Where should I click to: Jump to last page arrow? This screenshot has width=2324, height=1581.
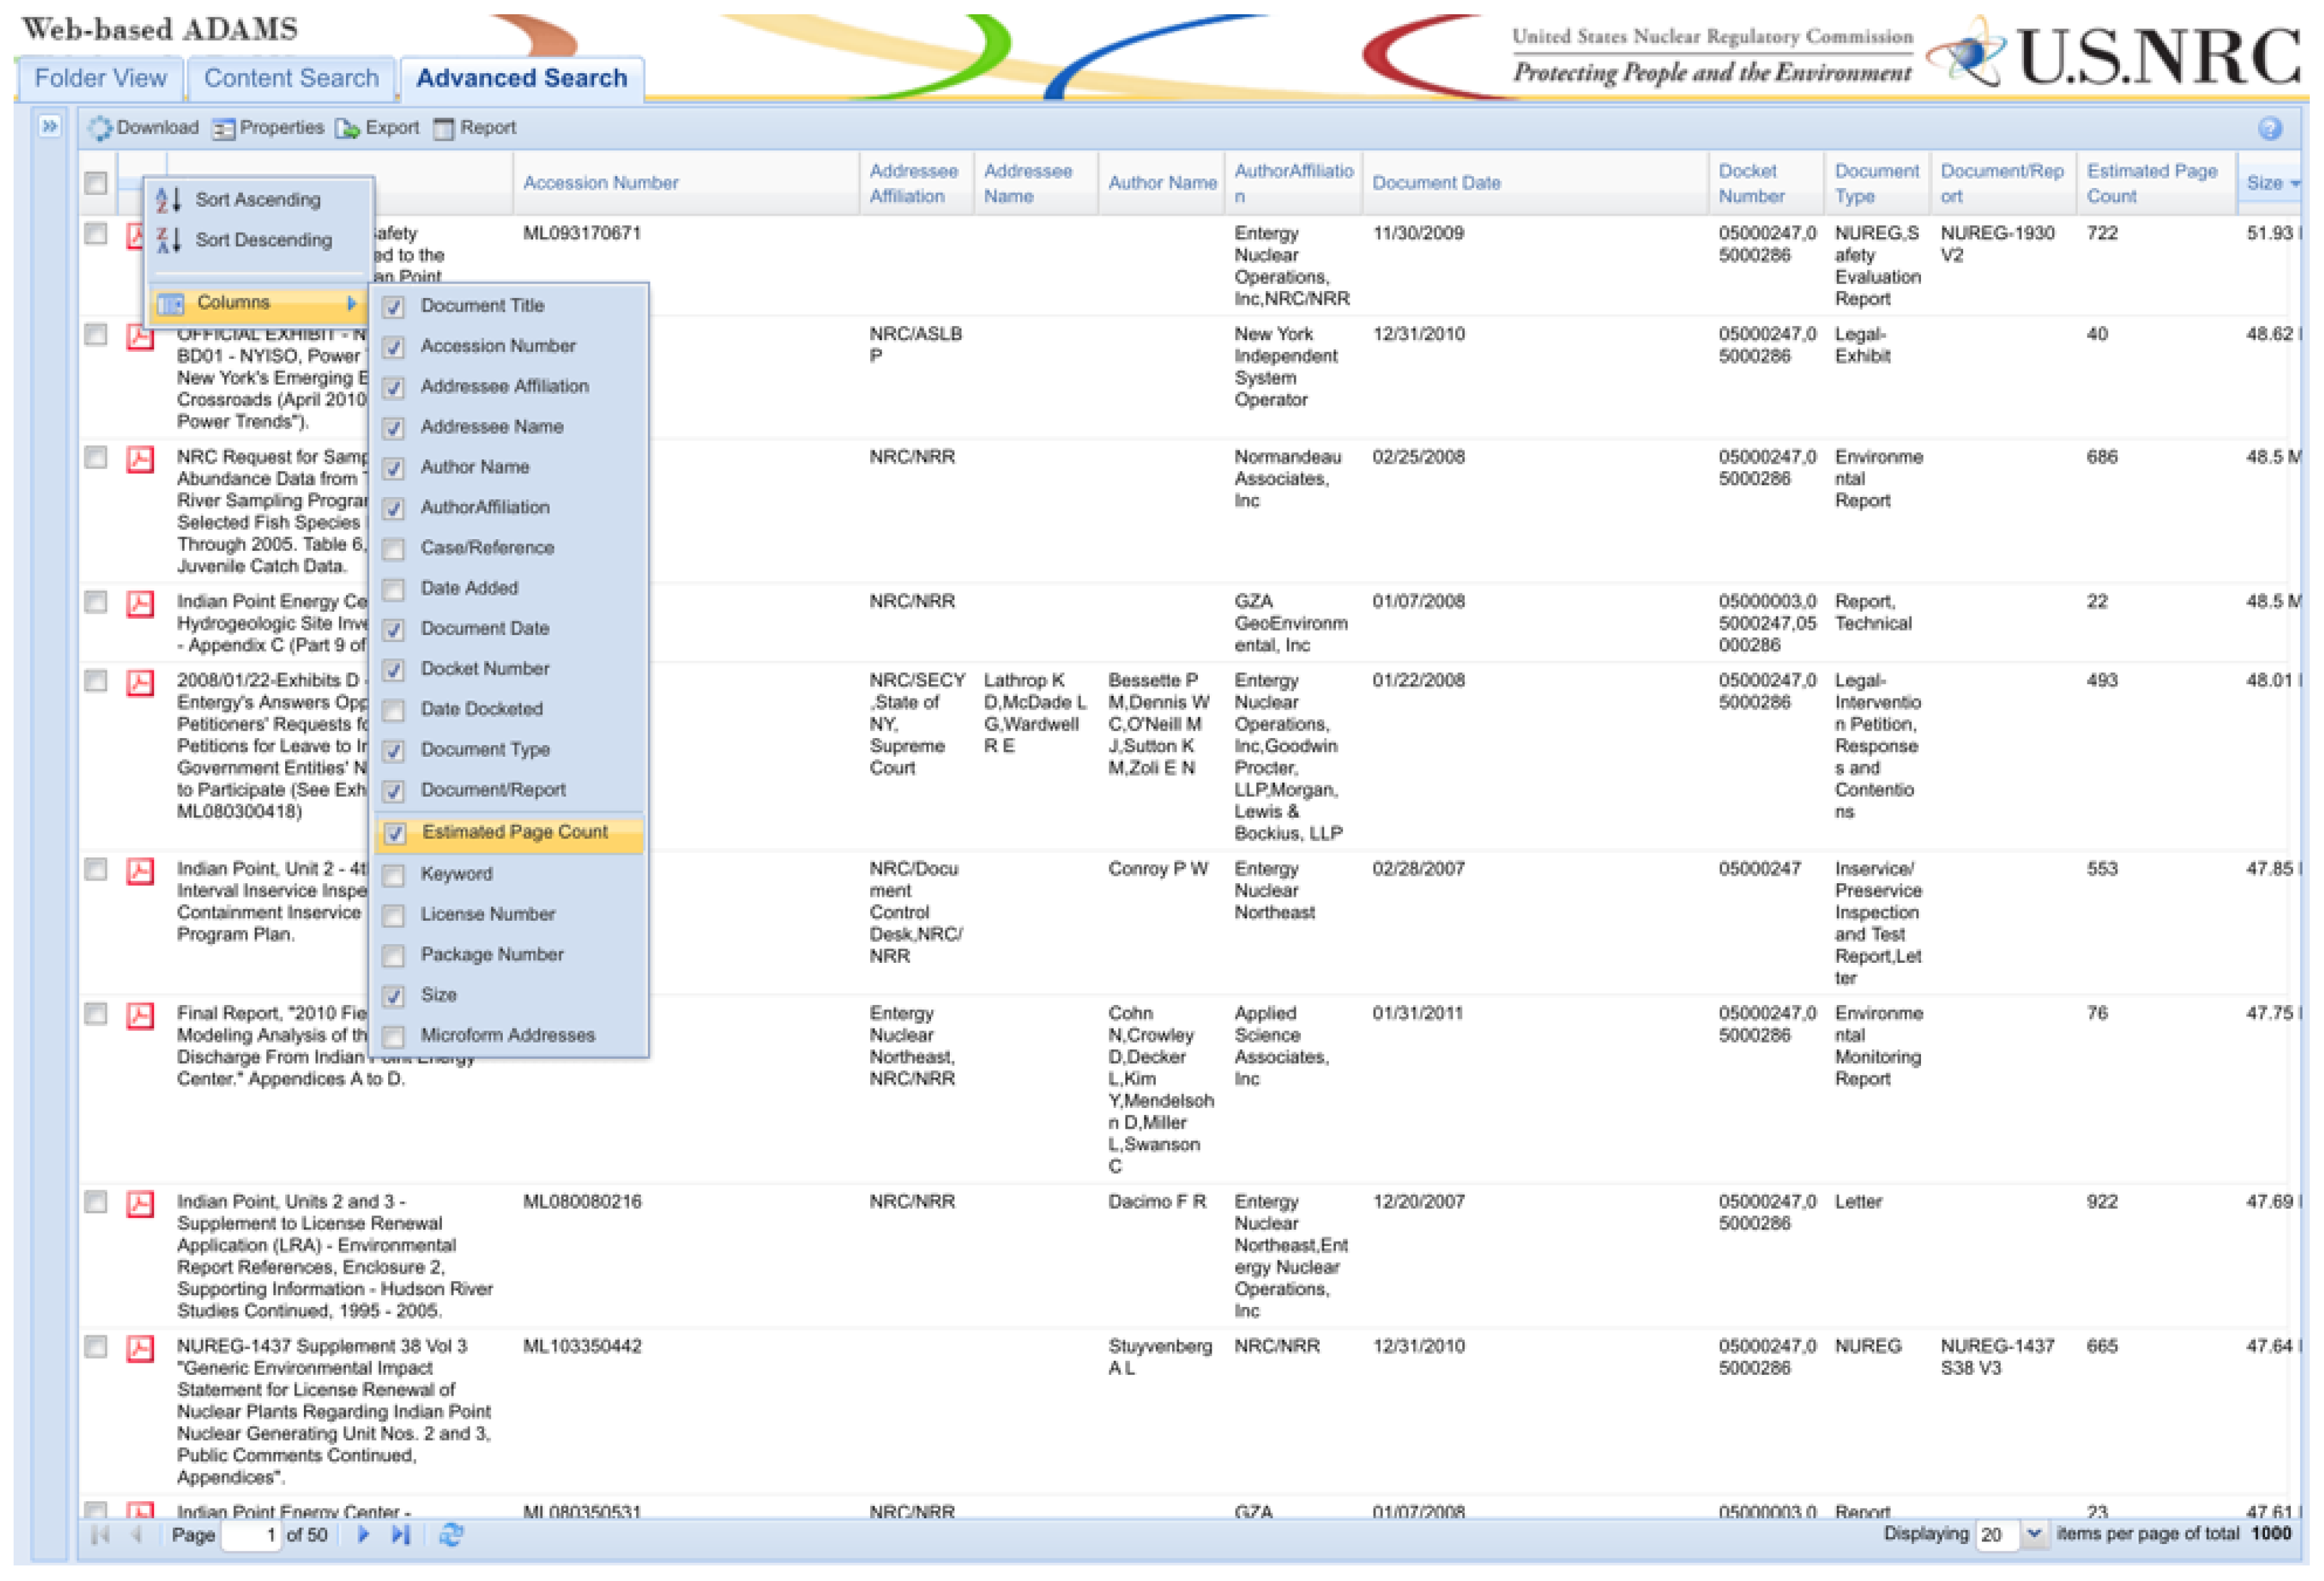pos(401,1534)
